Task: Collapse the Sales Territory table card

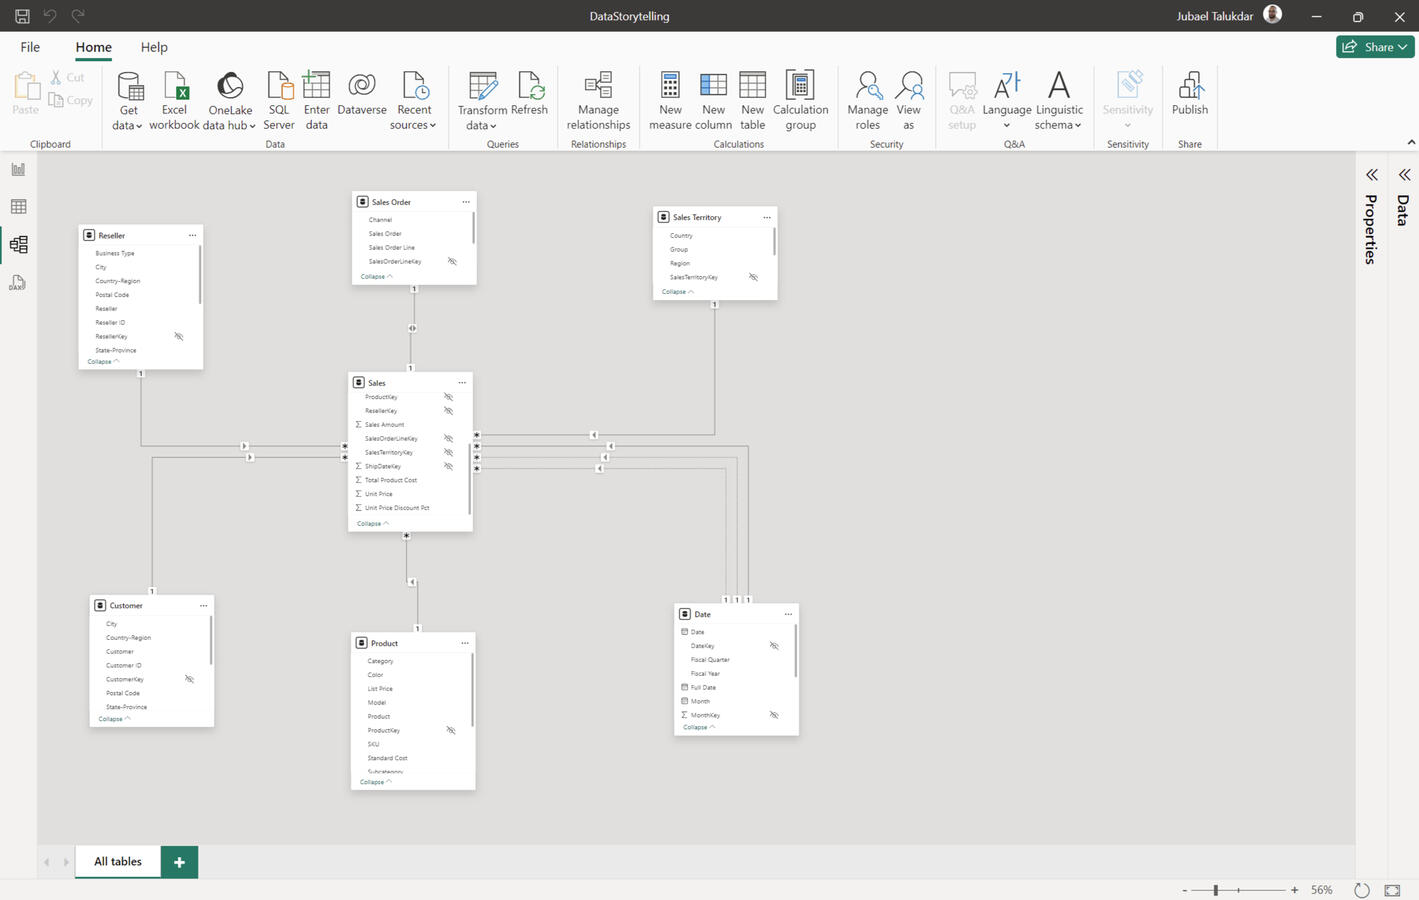Action: click(677, 292)
